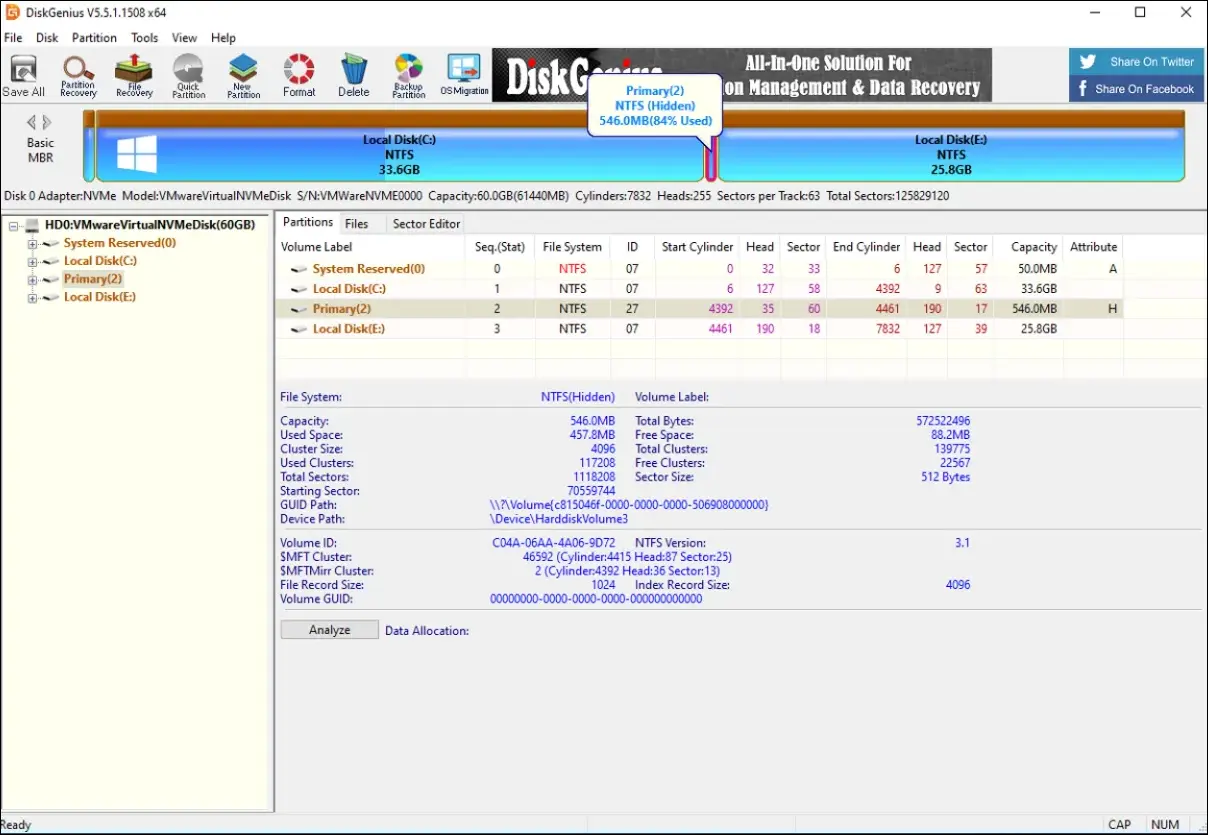The image size is (1208, 835).
Task: Open the File menu
Action: [x=13, y=38]
